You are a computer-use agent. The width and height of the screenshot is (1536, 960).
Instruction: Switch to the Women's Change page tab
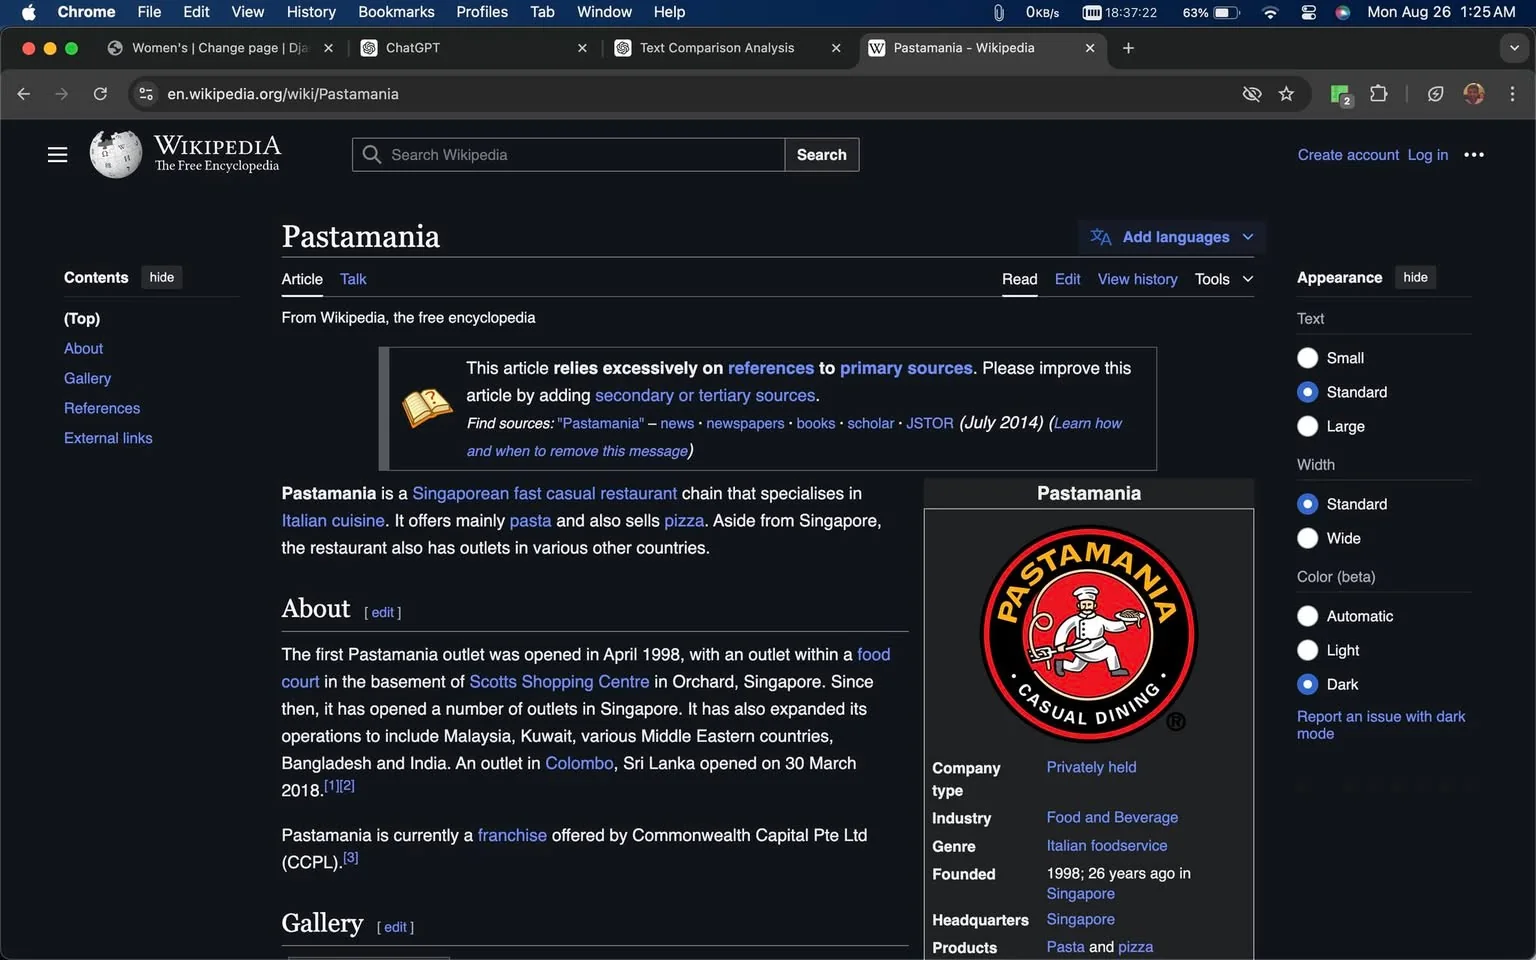(219, 47)
